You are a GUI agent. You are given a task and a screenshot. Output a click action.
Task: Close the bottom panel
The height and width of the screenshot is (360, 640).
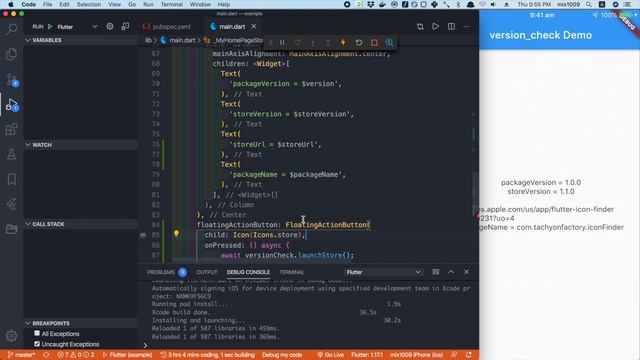(467, 272)
